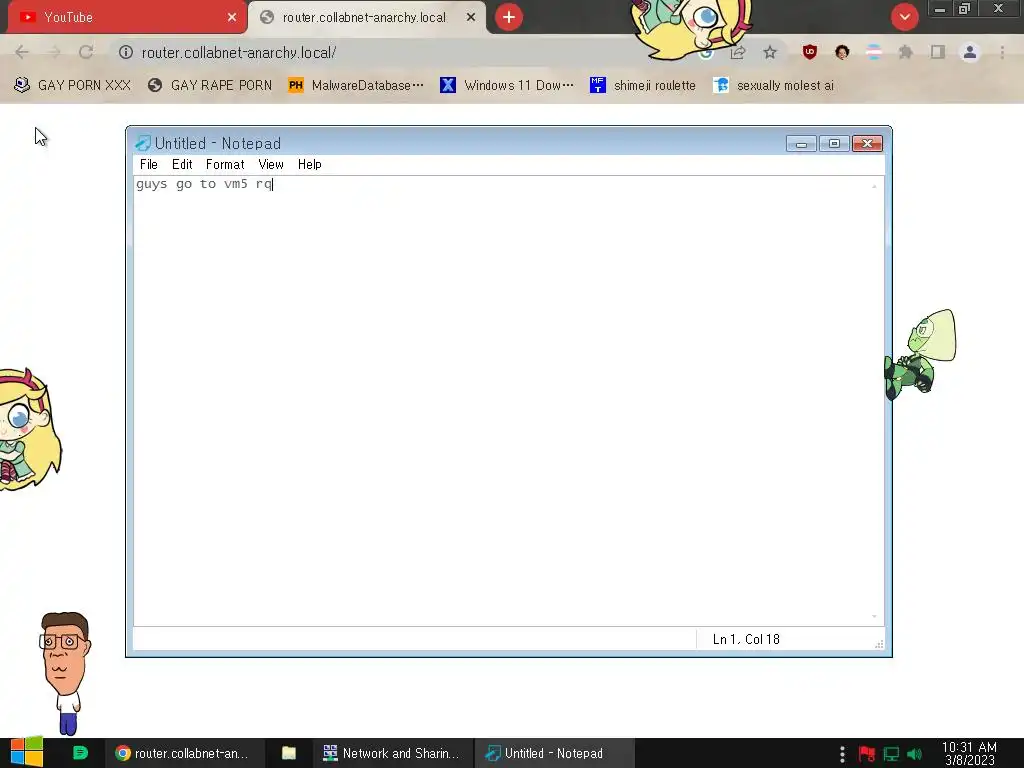Close the Notepad window
Viewport: 1024px width, 768px height.
tap(867, 144)
